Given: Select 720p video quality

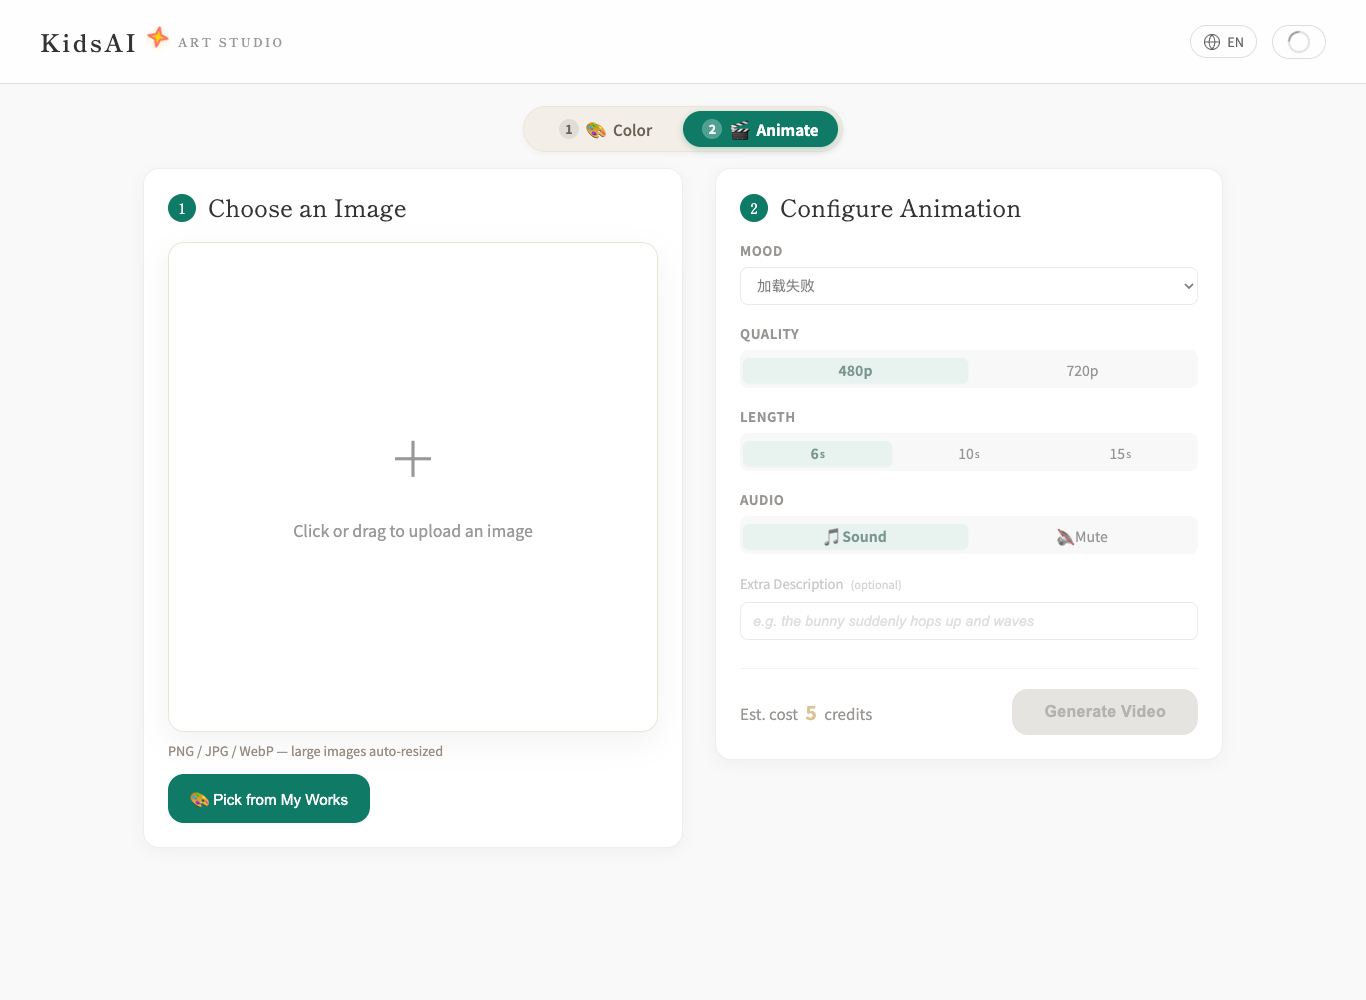Looking at the screenshot, I should tap(1082, 371).
